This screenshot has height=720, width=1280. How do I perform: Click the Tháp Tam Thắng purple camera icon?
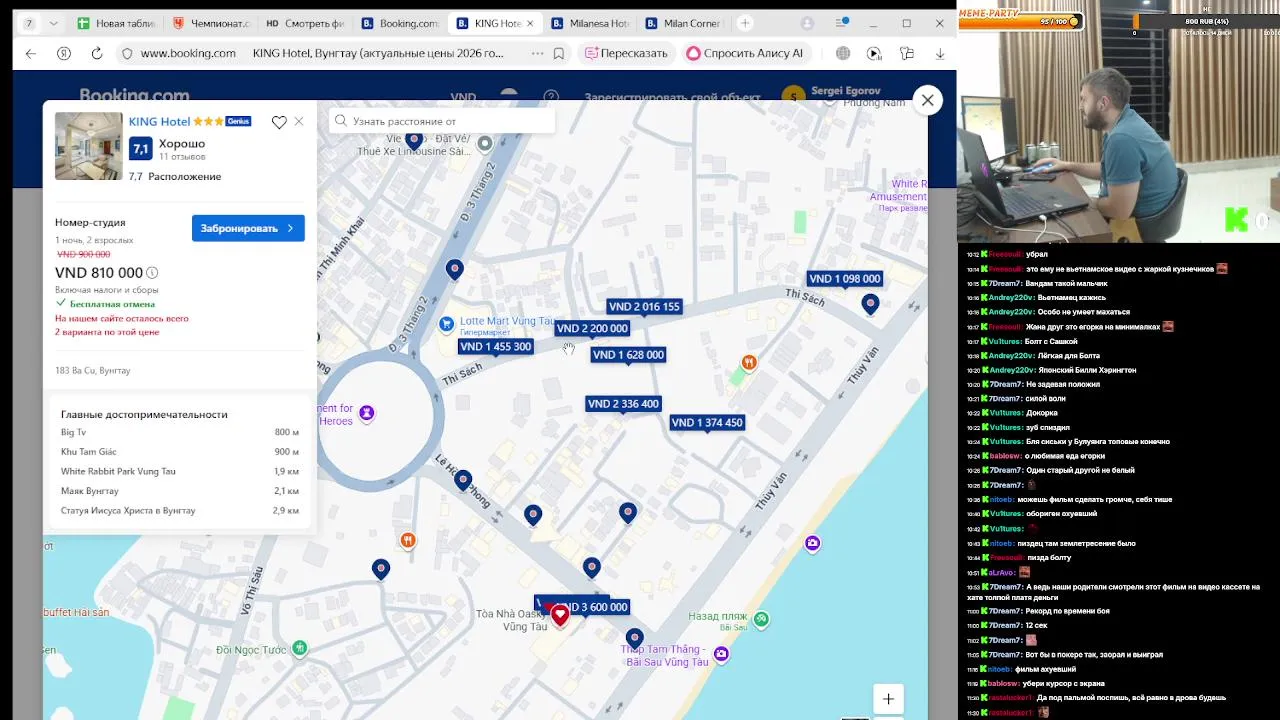[721, 654]
